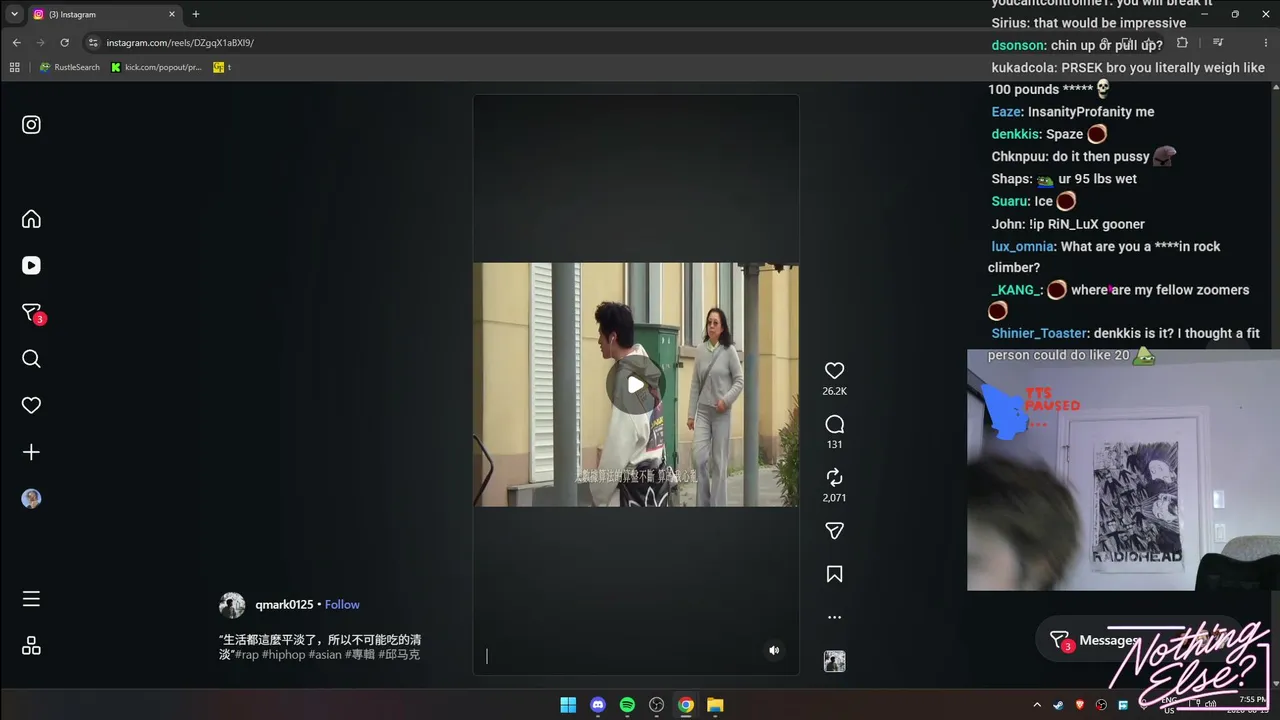Play the paused reel video
The height and width of the screenshot is (720, 1280).
pyautogui.click(x=635, y=385)
